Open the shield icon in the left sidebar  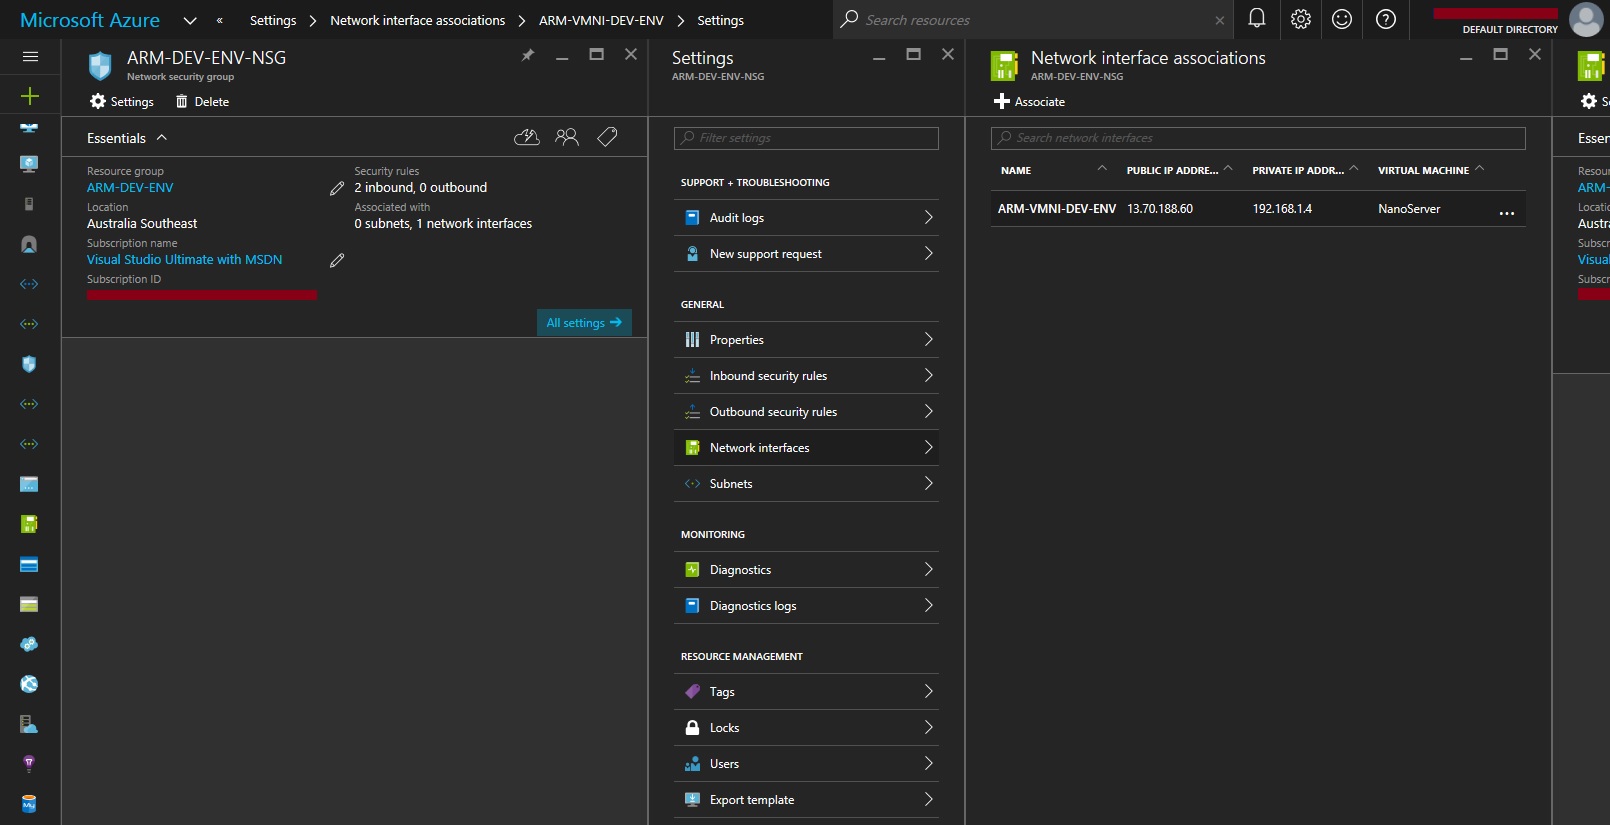coord(29,364)
